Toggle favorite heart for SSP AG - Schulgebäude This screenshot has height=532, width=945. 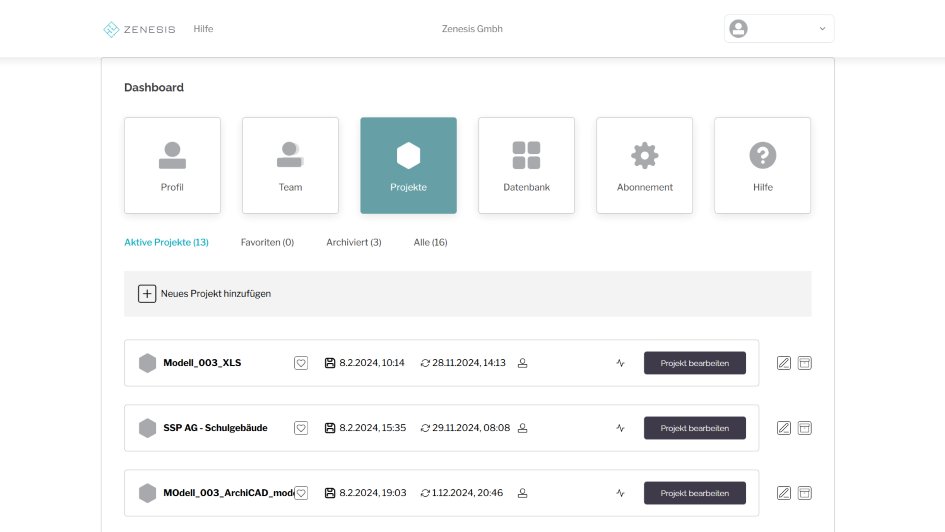301,428
